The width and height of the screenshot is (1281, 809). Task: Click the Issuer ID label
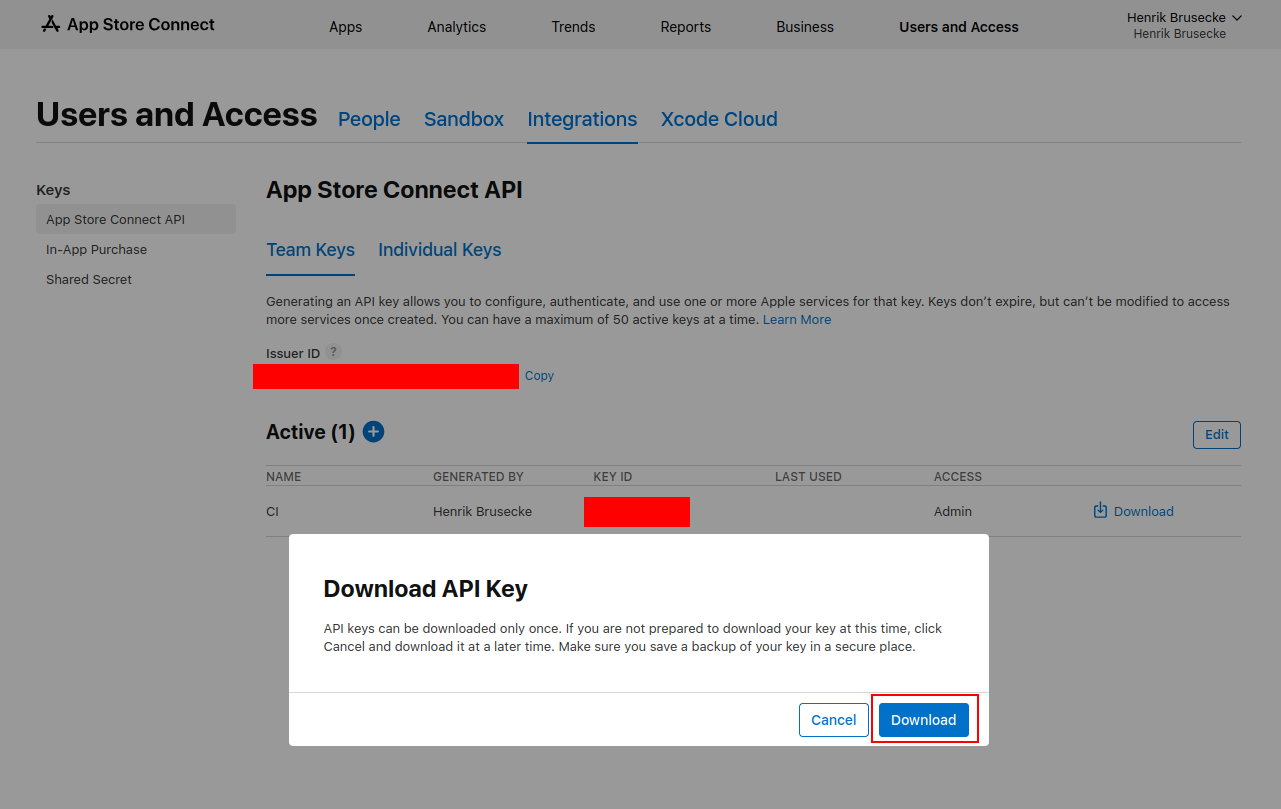tap(293, 353)
